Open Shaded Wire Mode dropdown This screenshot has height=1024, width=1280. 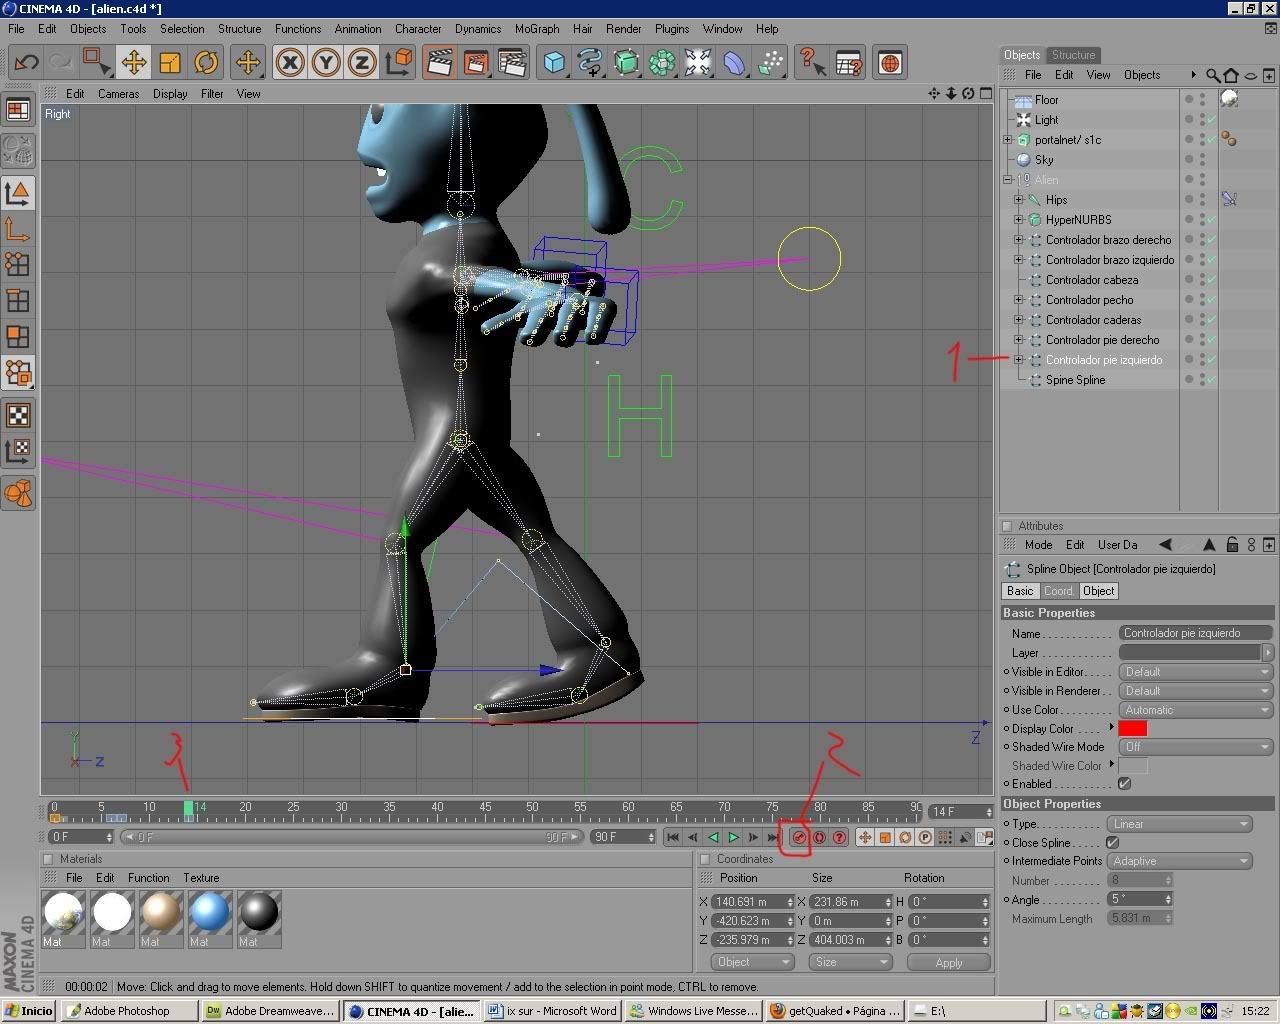1196,747
